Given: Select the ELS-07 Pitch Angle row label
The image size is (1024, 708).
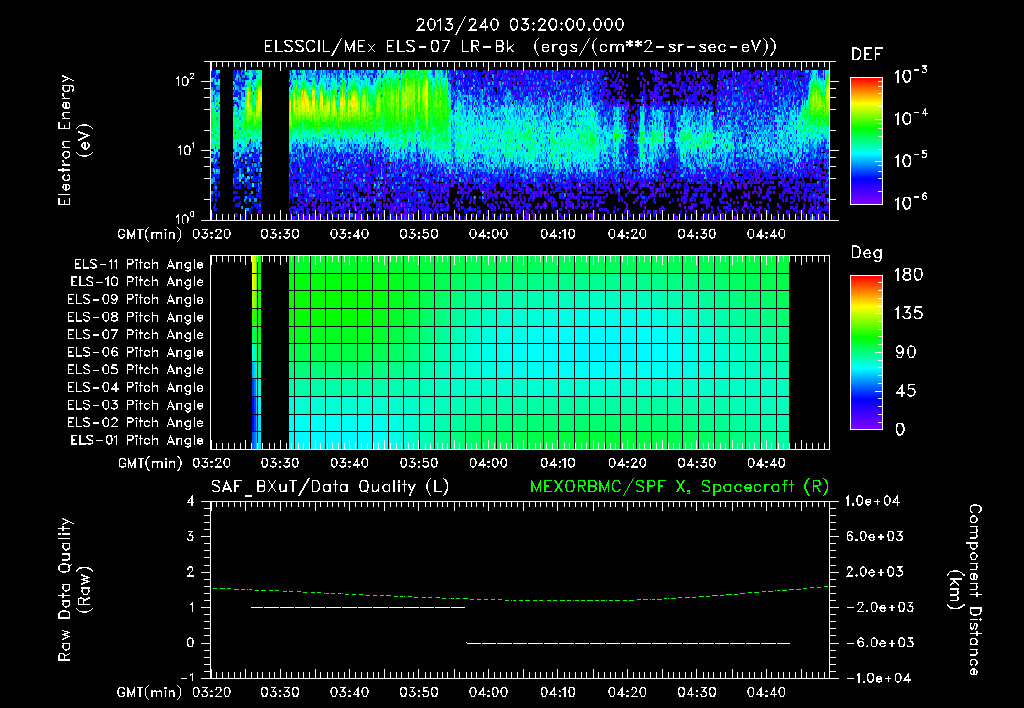Looking at the screenshot, I should coord(136,334).
